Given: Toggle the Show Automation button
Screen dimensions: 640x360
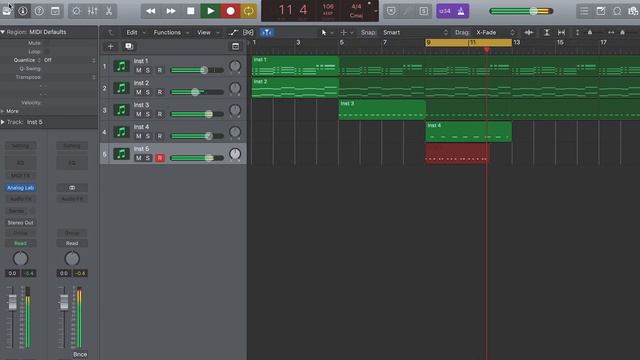Looking at the screenshot, I should [x=233, y=32].
